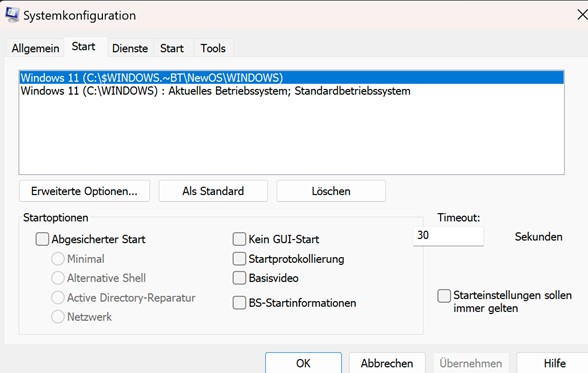
Task: Click the Löschen button
Action: (331, 191)
